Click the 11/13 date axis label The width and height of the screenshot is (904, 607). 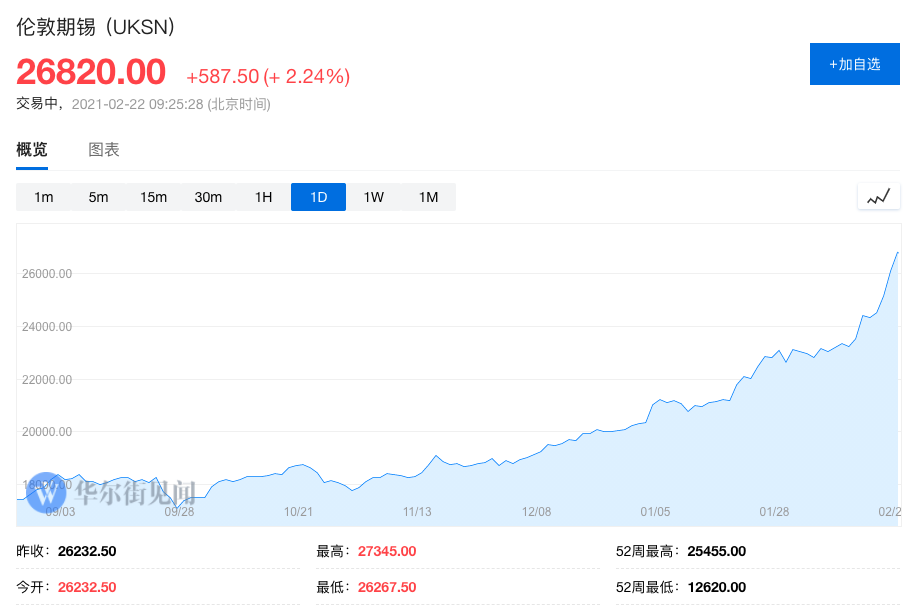tap(417, 512)
